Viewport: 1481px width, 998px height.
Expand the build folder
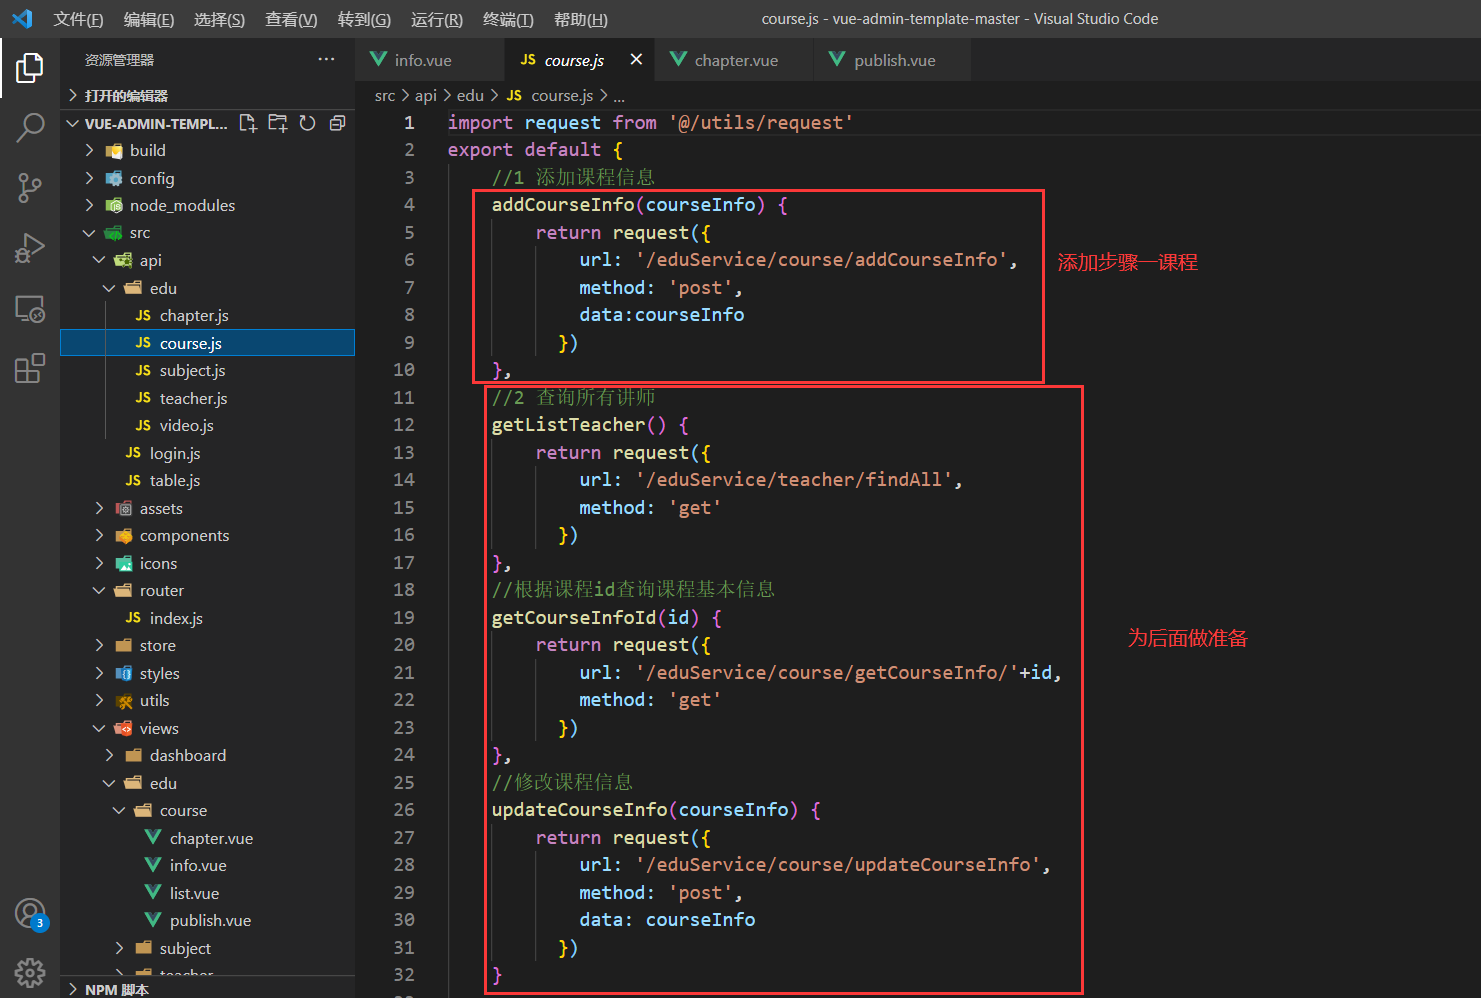coord(207,150)
